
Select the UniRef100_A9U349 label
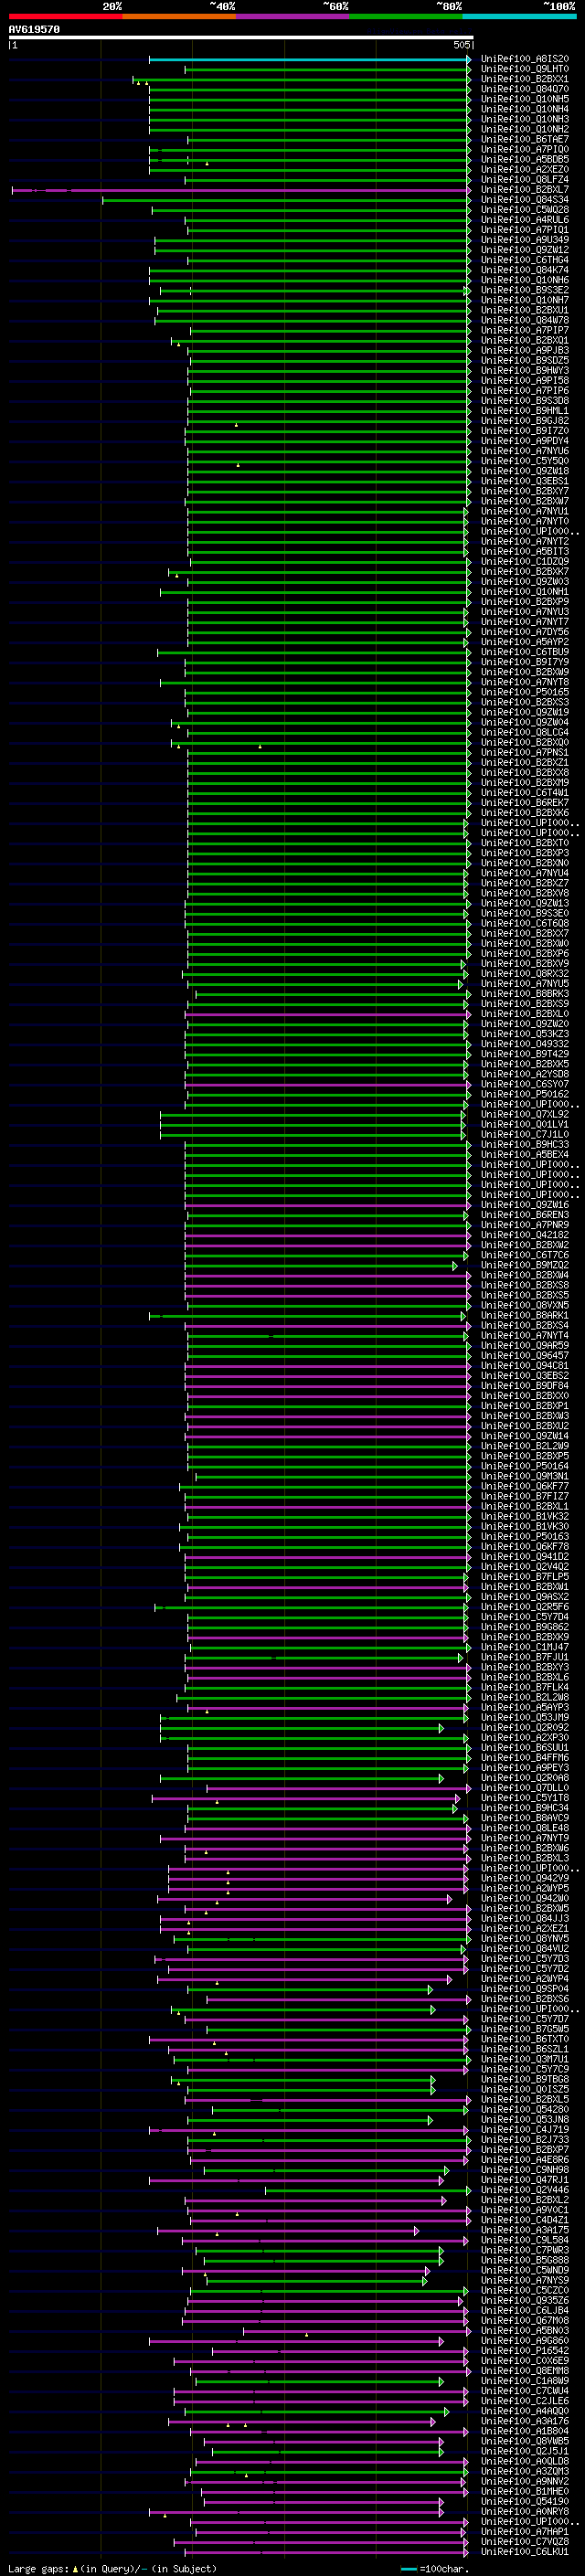tap(525, 240)
